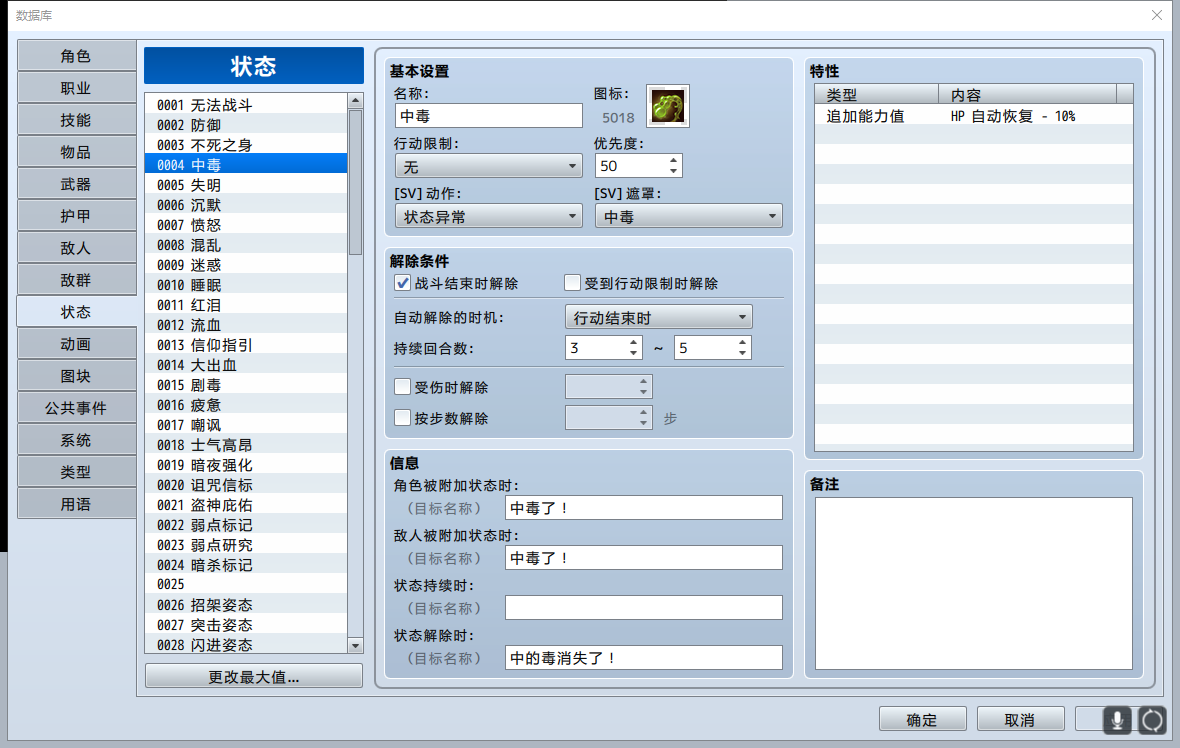Select state 0015 剧毒
1180x748 pixels.
[246, 385]
